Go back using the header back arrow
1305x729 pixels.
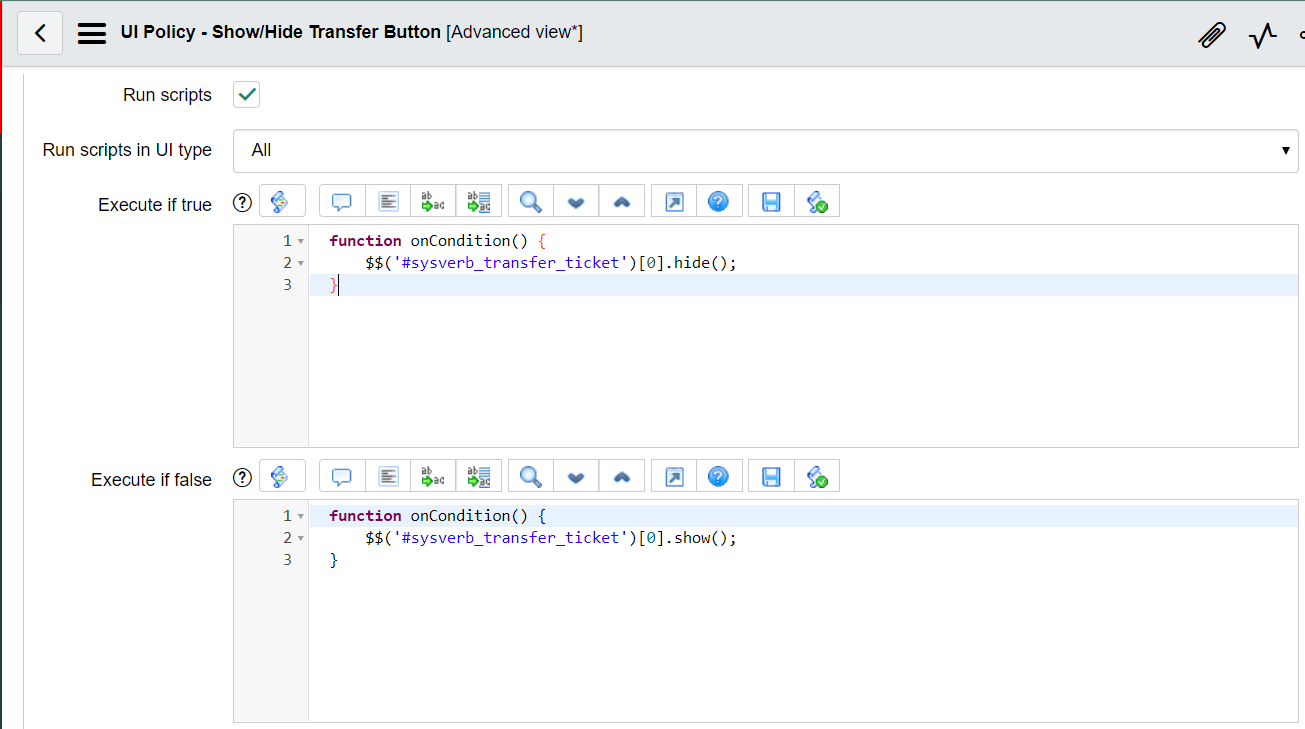pyautogui.click(x=40, y=33)
